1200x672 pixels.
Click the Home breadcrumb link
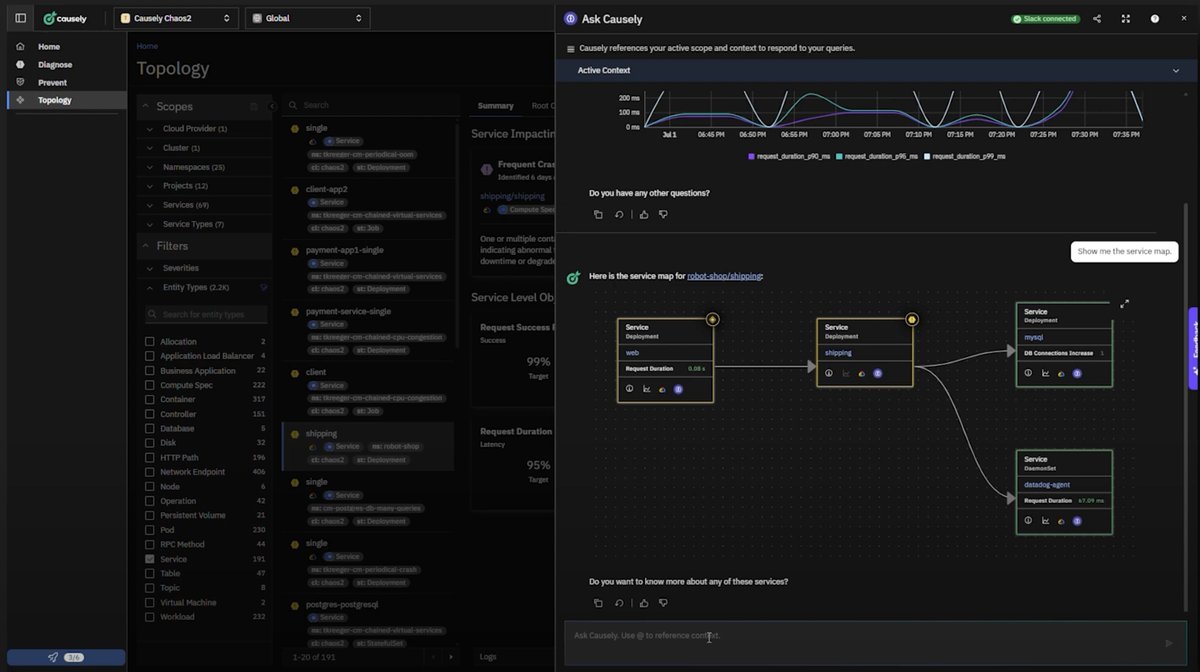tap(147, 46)
